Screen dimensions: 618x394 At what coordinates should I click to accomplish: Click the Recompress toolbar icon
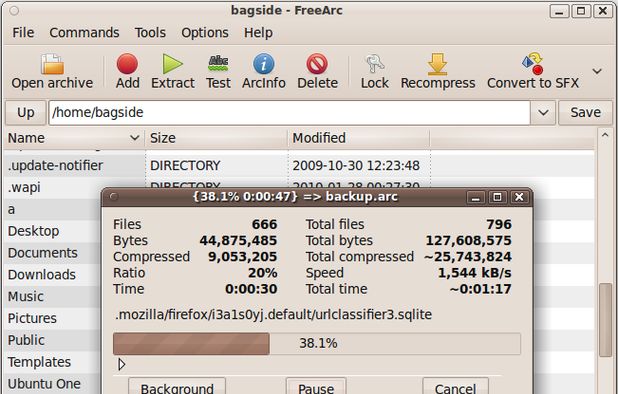point(437,64)
